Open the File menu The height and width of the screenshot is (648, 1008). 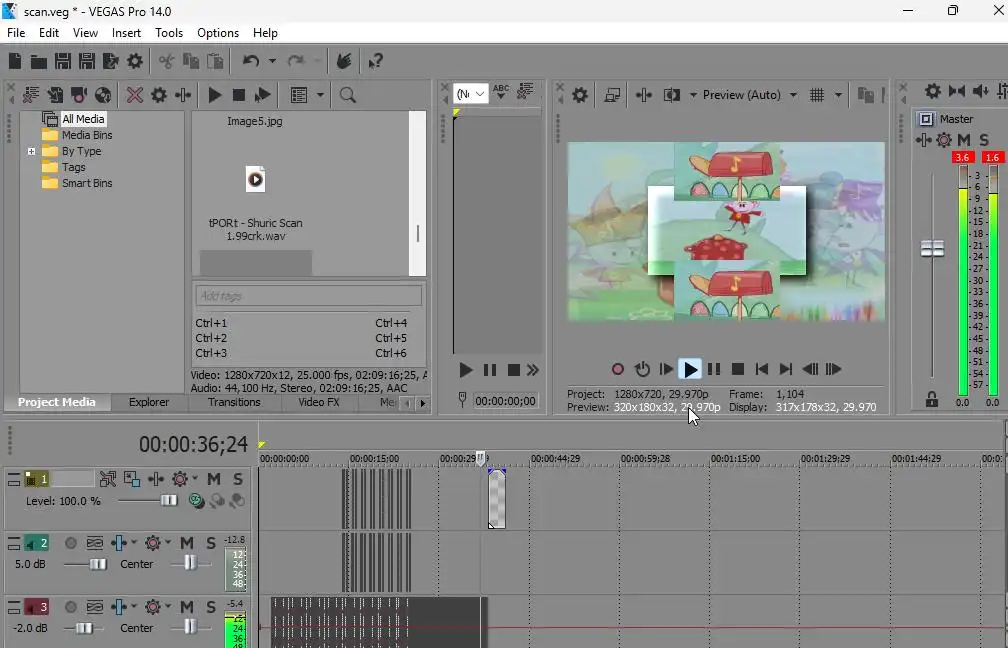pos(16,33)
